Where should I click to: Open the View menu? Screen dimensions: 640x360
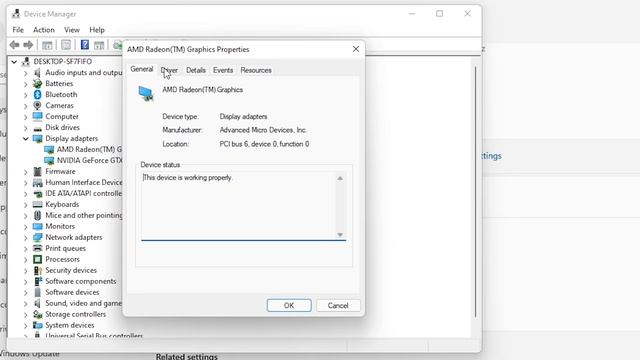pos(72,30)
